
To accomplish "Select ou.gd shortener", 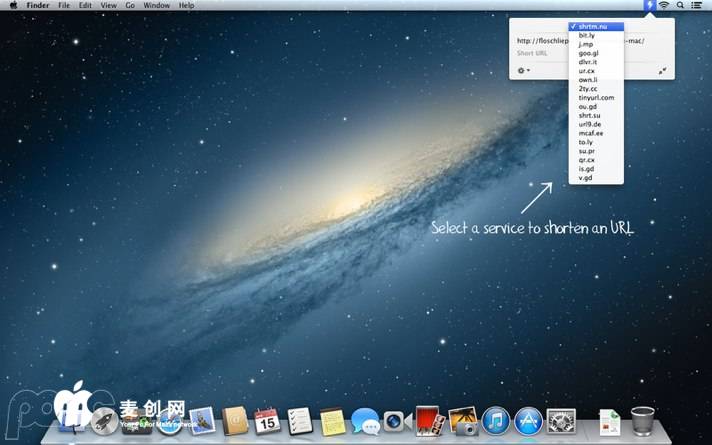I will point(596,106).
